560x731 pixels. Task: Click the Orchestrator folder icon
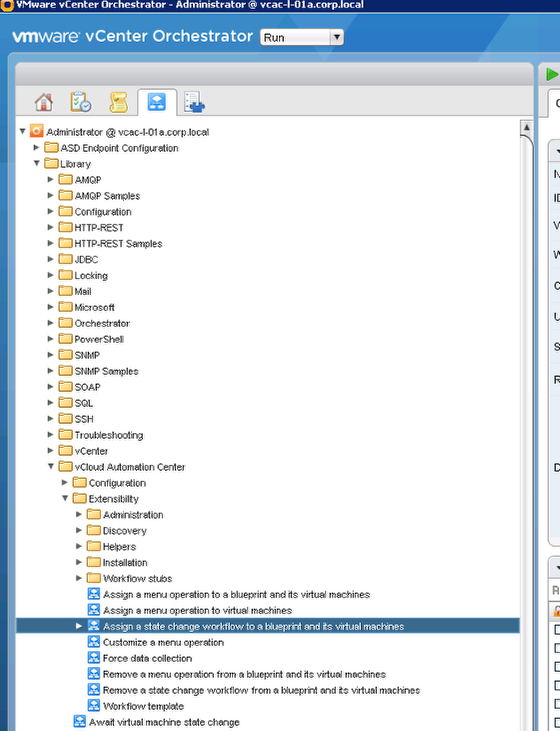(x=65, y=323)
